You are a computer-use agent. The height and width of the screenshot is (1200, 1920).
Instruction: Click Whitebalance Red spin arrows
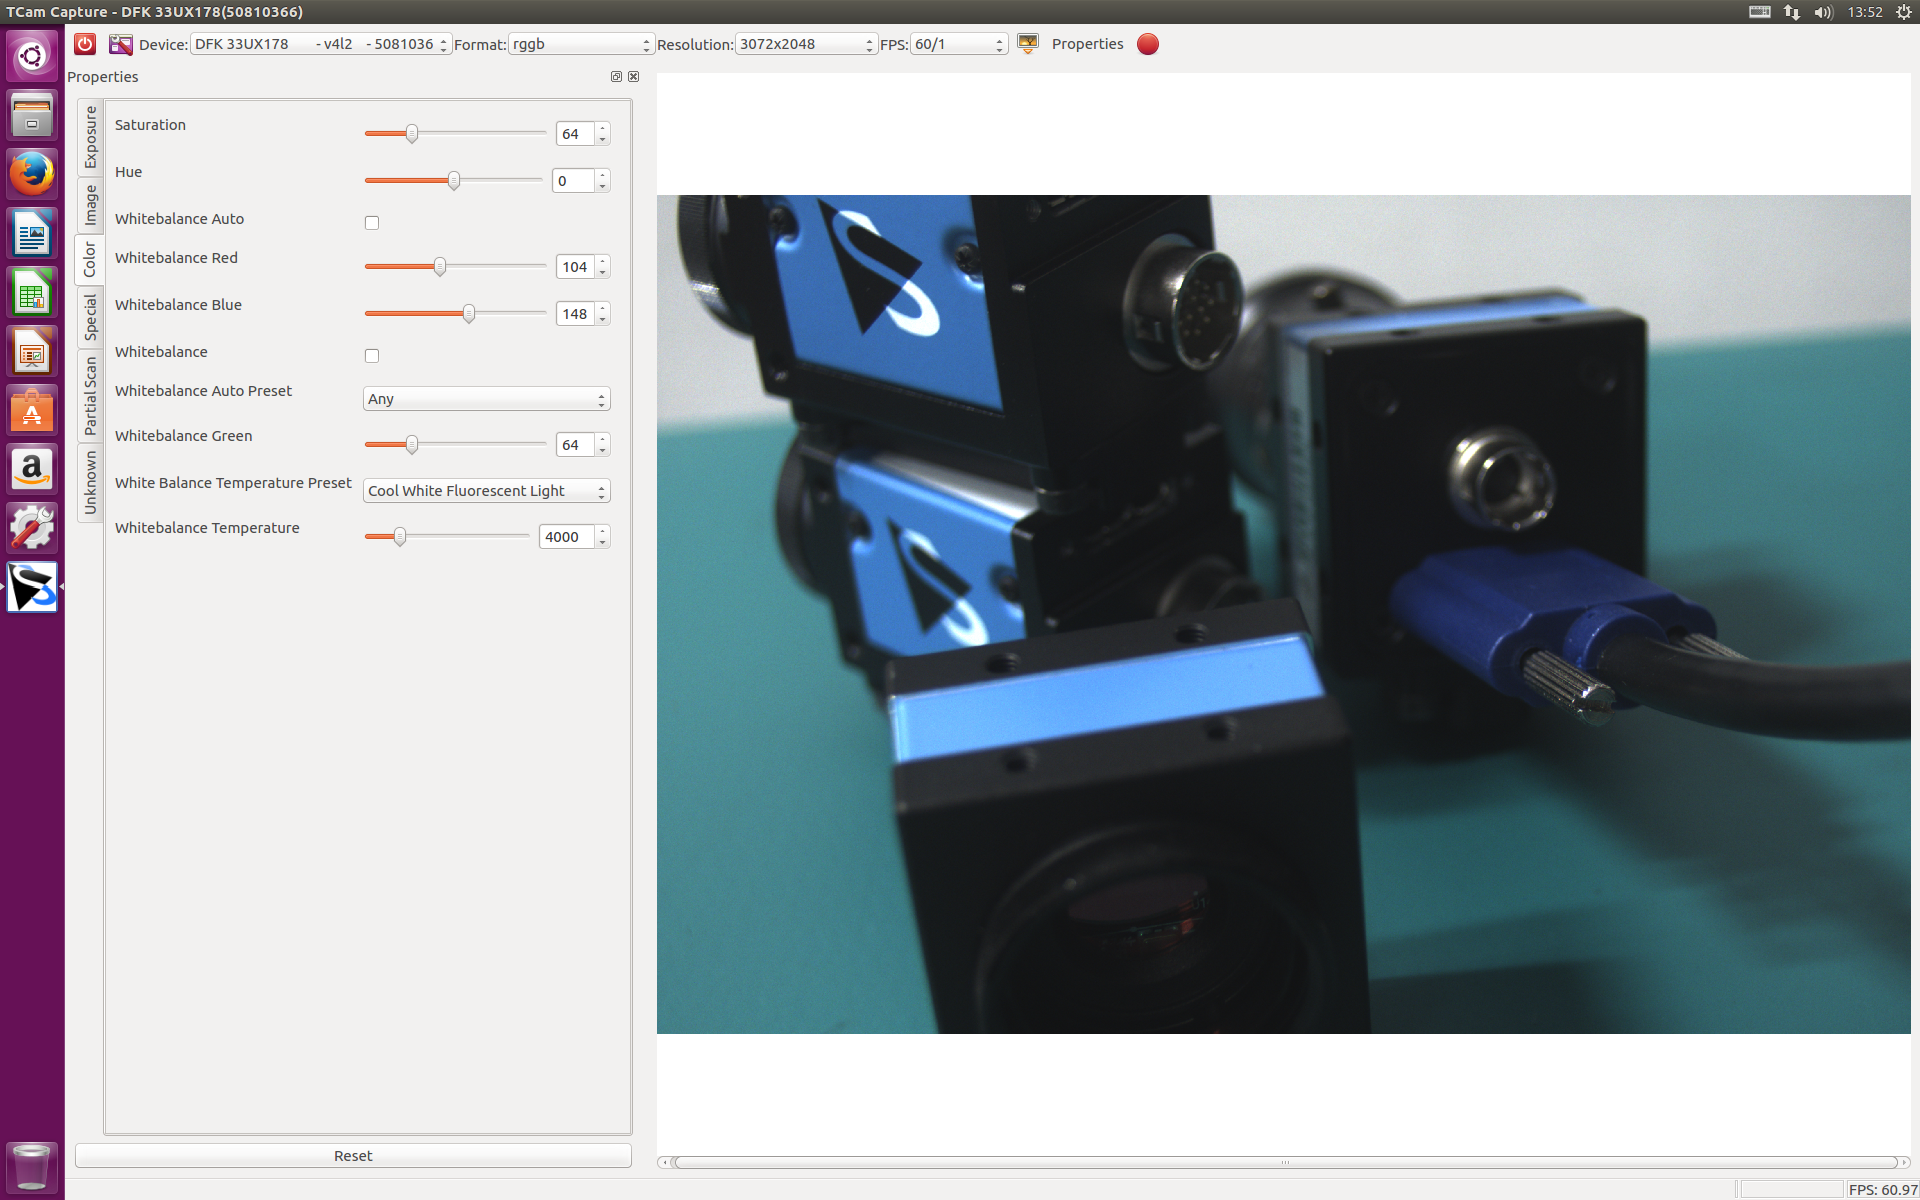pyautogui.click(x=602, y=267)
